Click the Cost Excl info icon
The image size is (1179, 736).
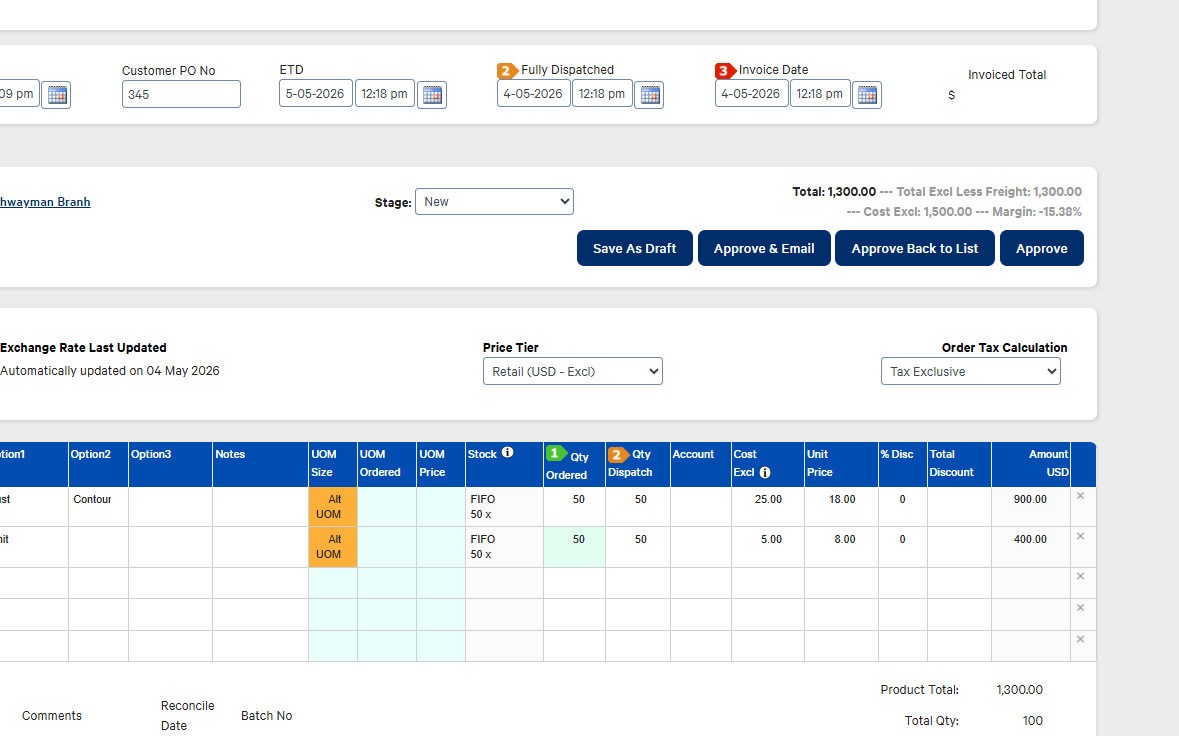pyautogui.click(x=765, y=472)
